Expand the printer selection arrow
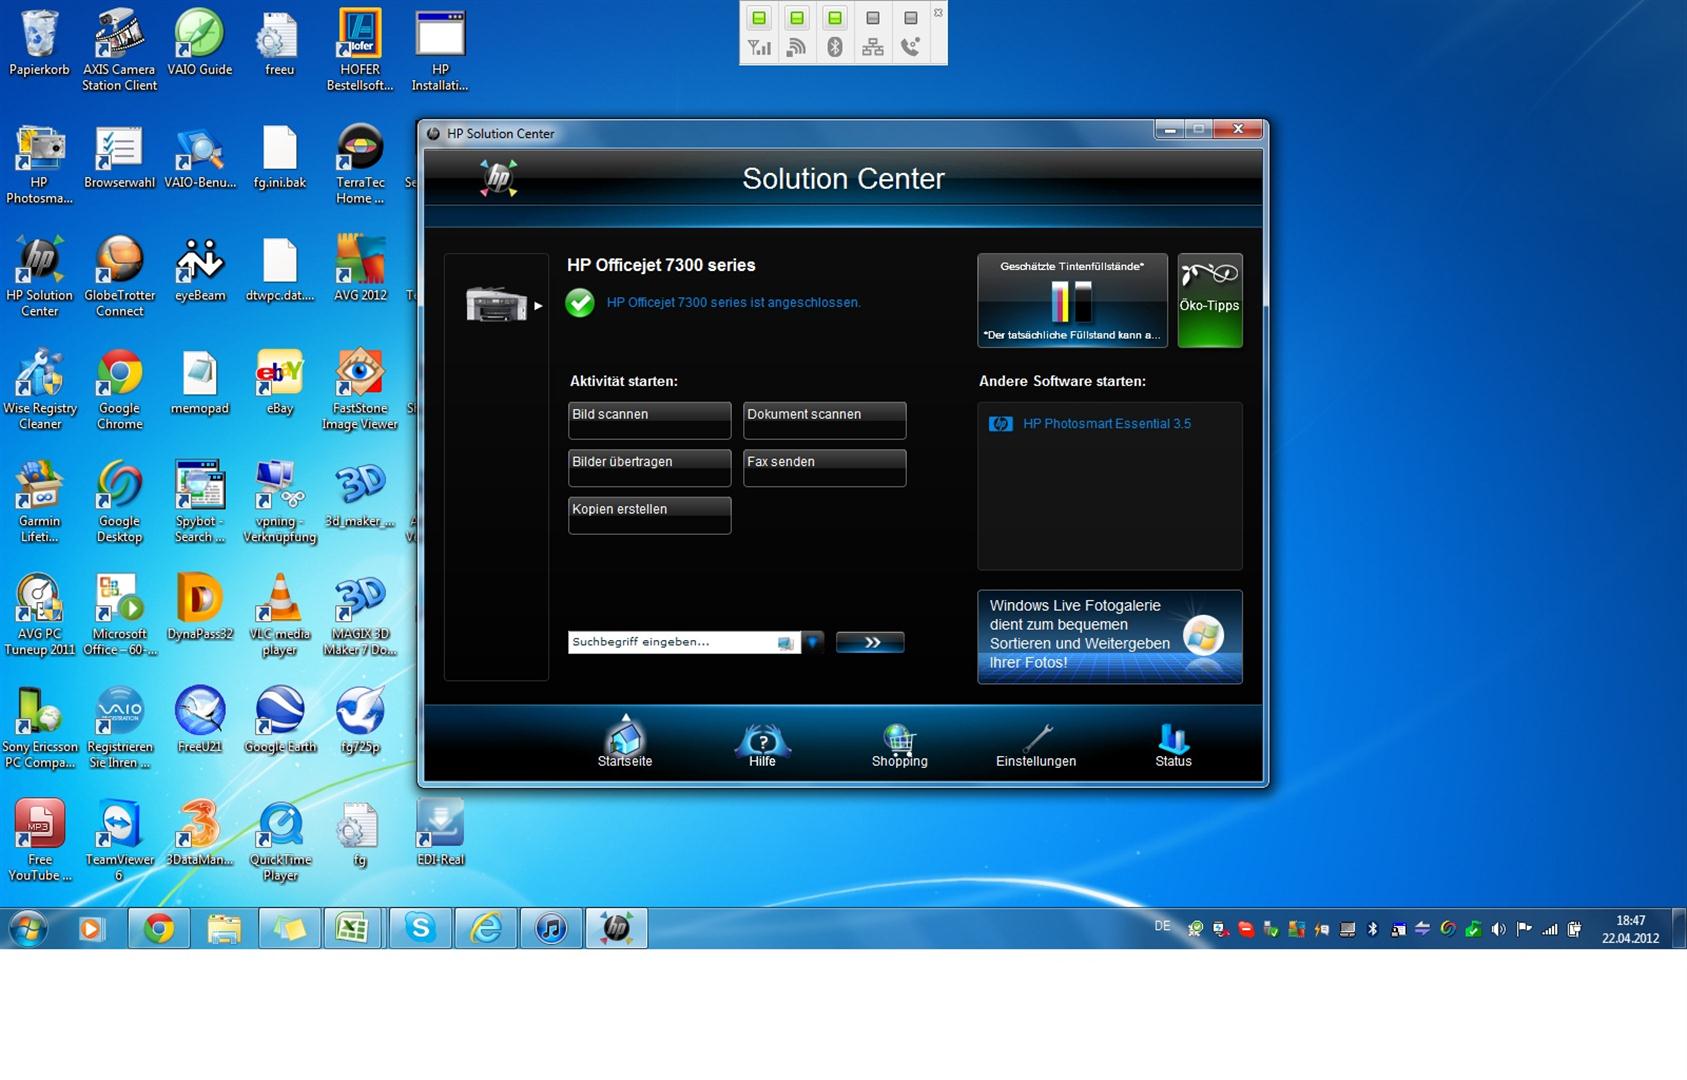Screen dimensions: 1687x1080 click(538, 306)
